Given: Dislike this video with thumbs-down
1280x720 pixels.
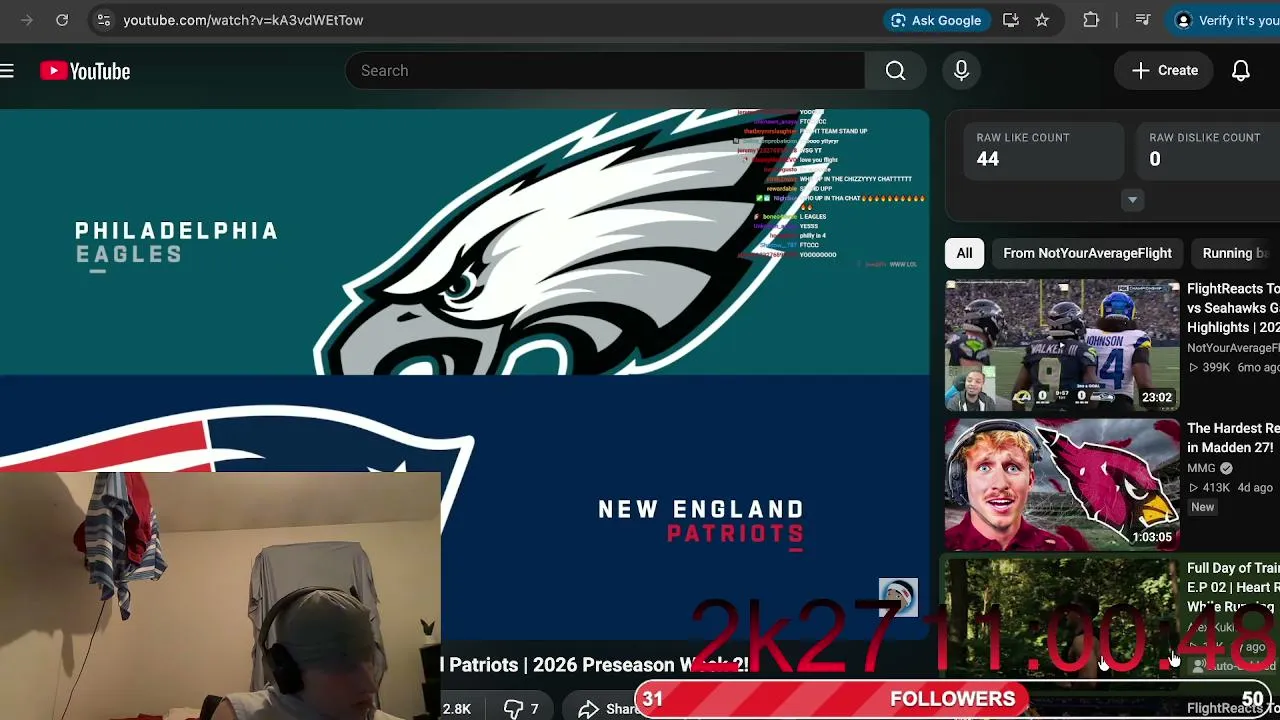Looking at the screenshot, I should [520, 708].
